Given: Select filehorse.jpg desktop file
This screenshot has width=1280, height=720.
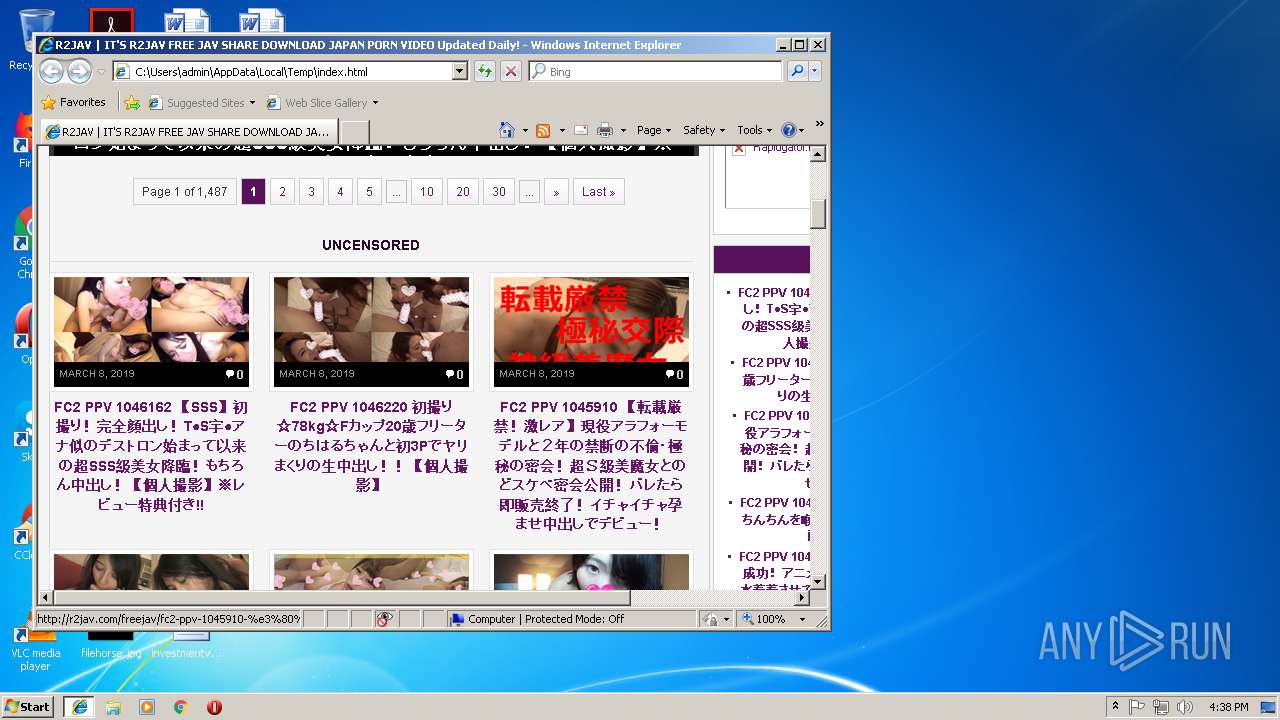Looking at the screenshot, I should point(111,648).
